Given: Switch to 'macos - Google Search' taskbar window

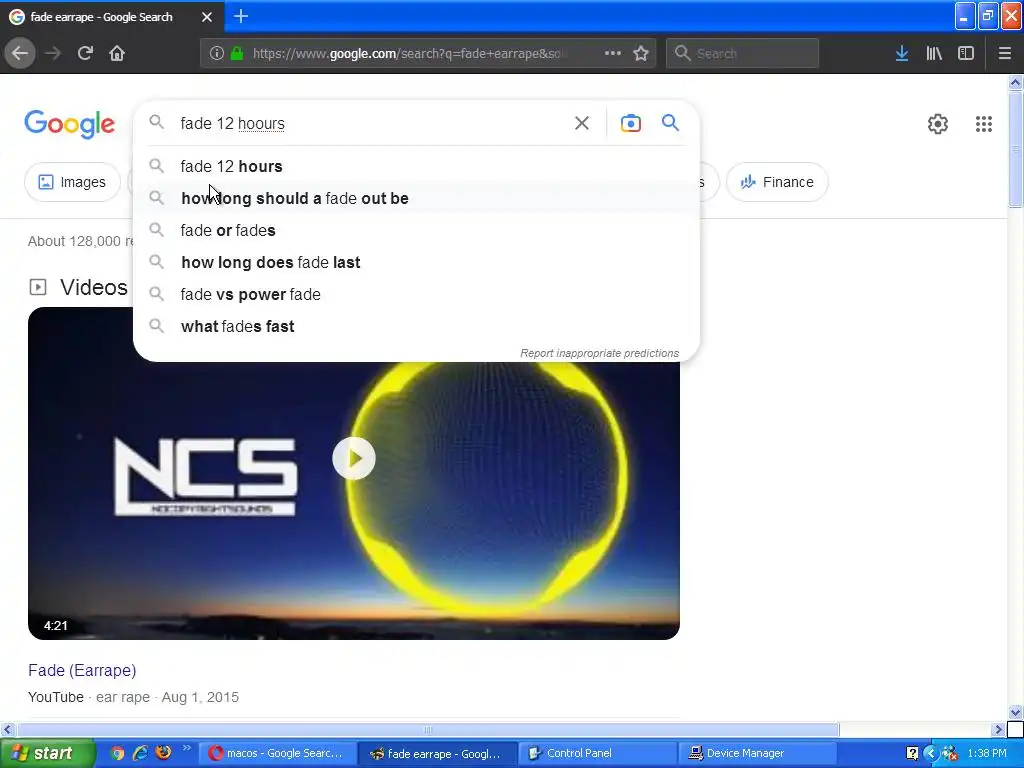Looking at the screenshot, I should click(277, 754).
